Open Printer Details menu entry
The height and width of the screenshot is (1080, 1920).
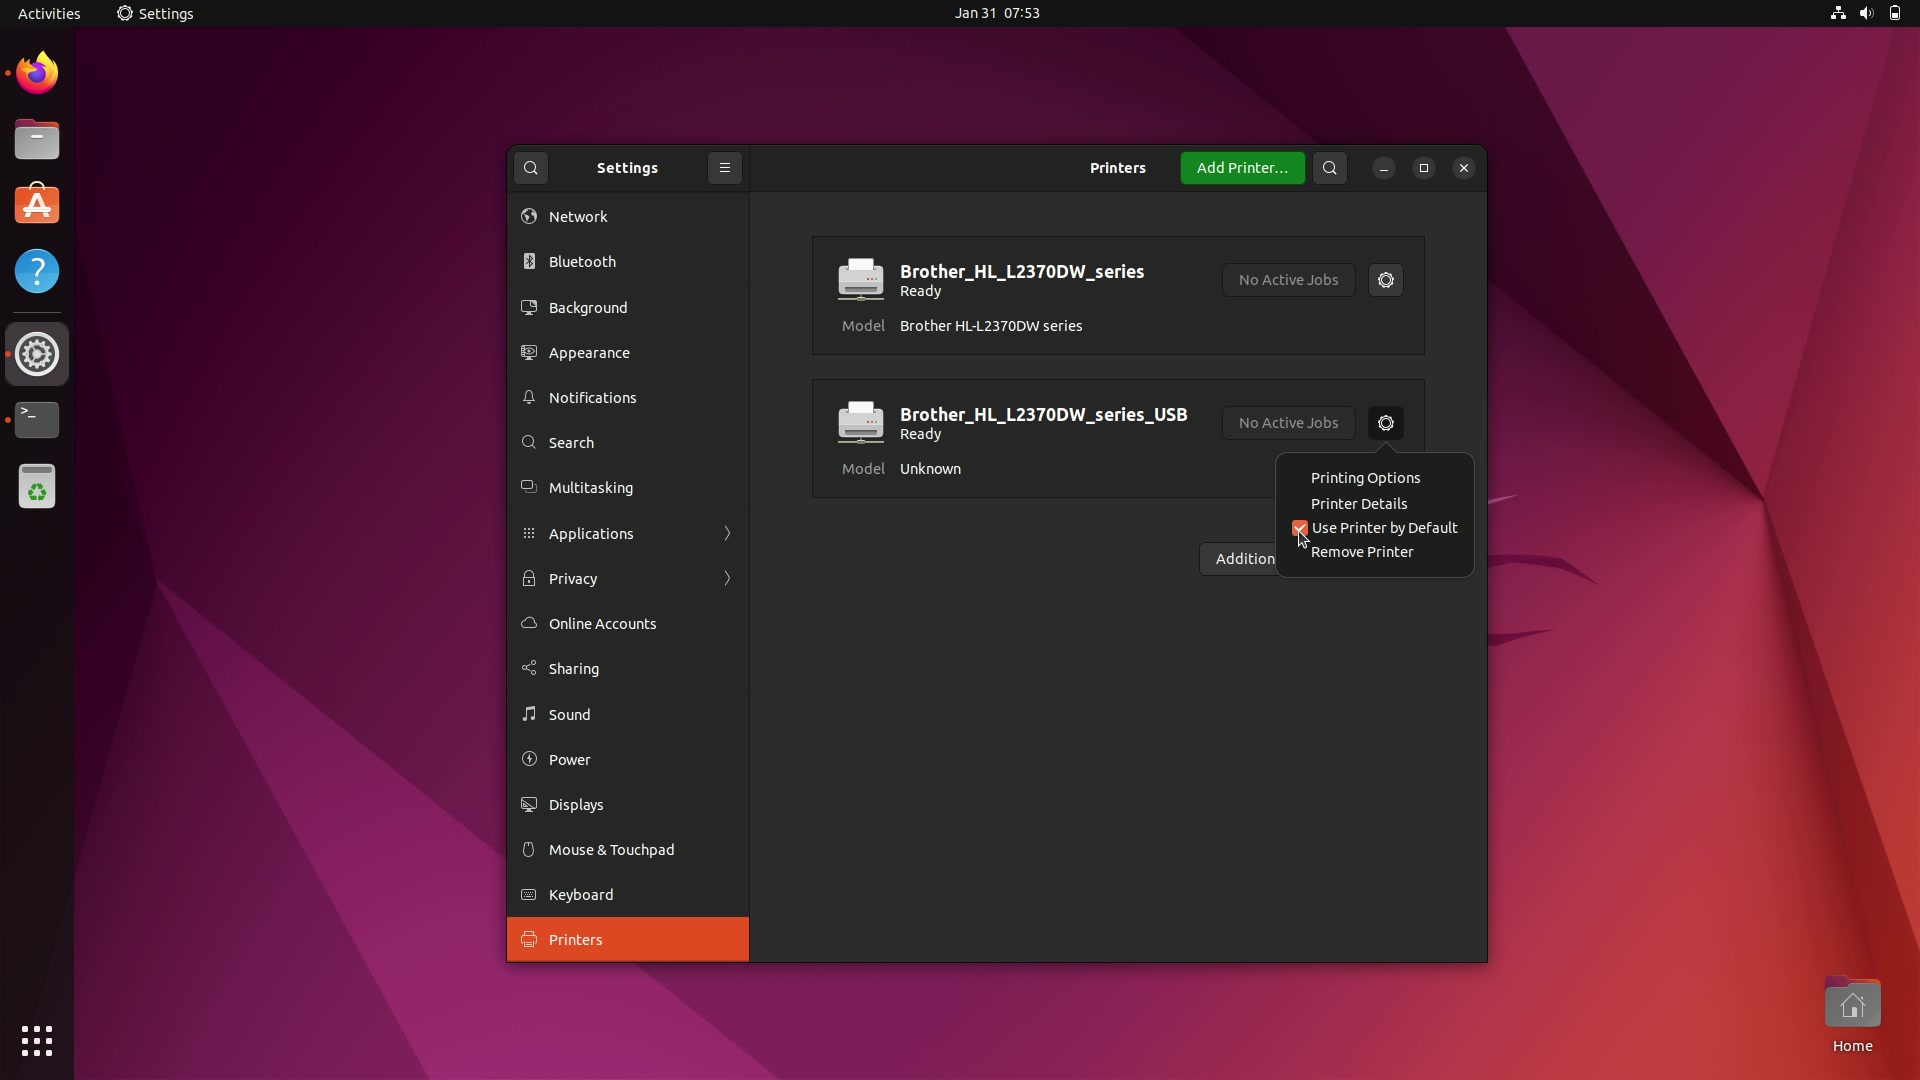coord(1359,504)
